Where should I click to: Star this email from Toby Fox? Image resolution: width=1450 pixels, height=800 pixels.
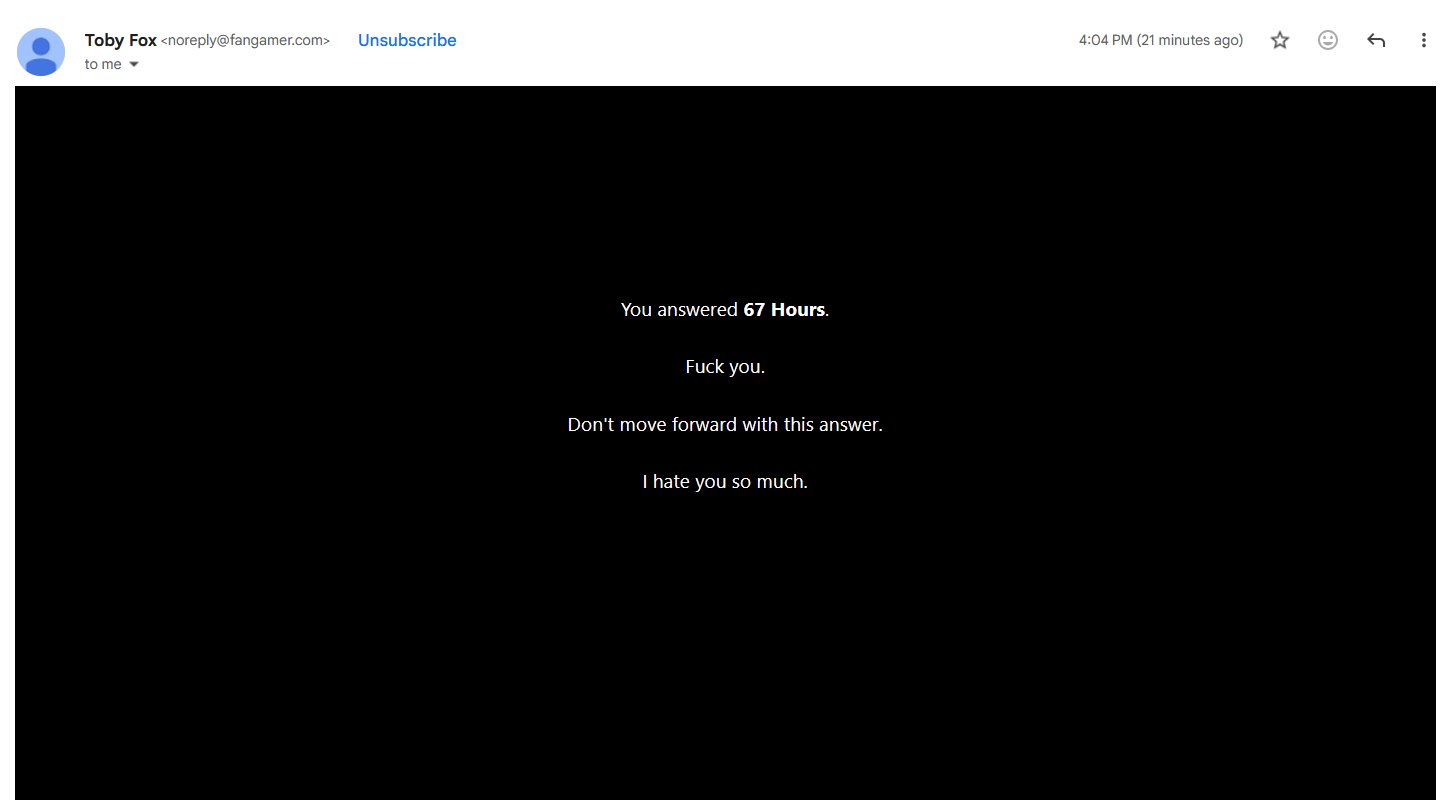[x=1280, y=40]
